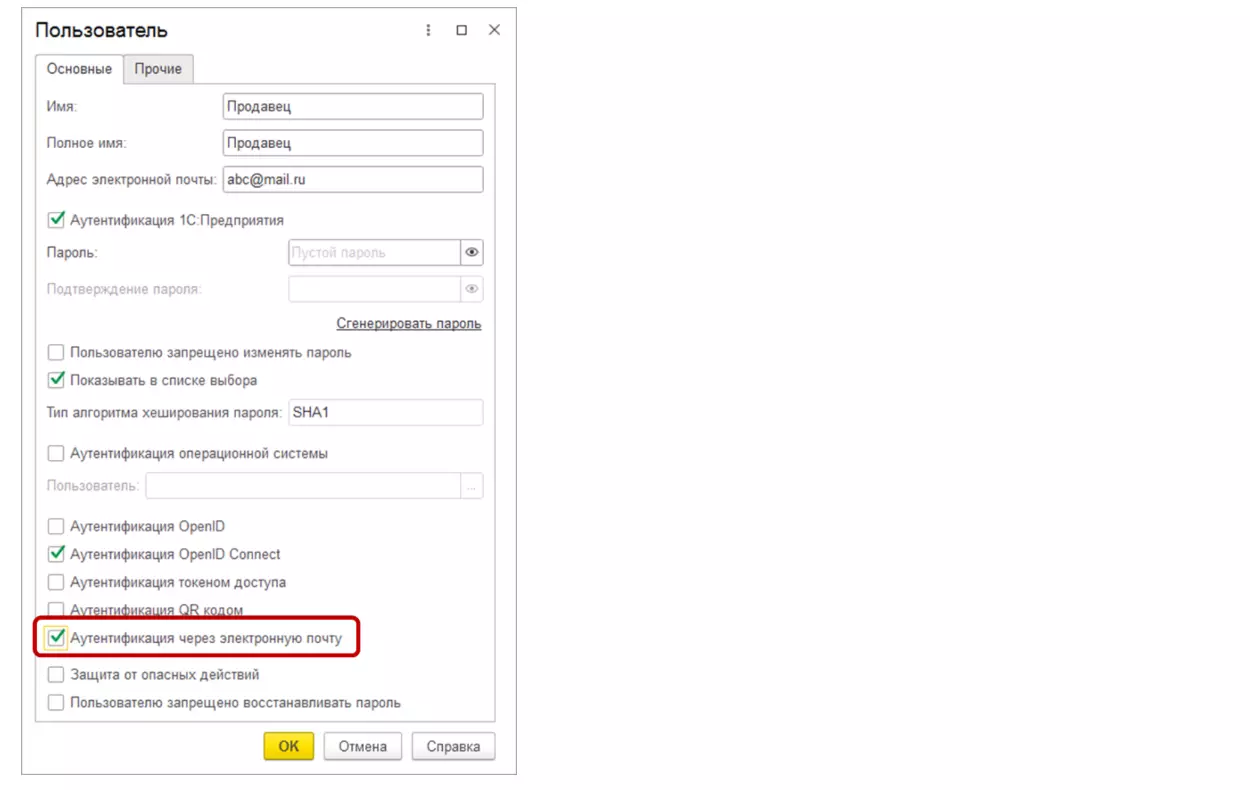Uncheck Показывать в списке выбора
Viewport: 1250px width, 790px height.
coord(56,380)
